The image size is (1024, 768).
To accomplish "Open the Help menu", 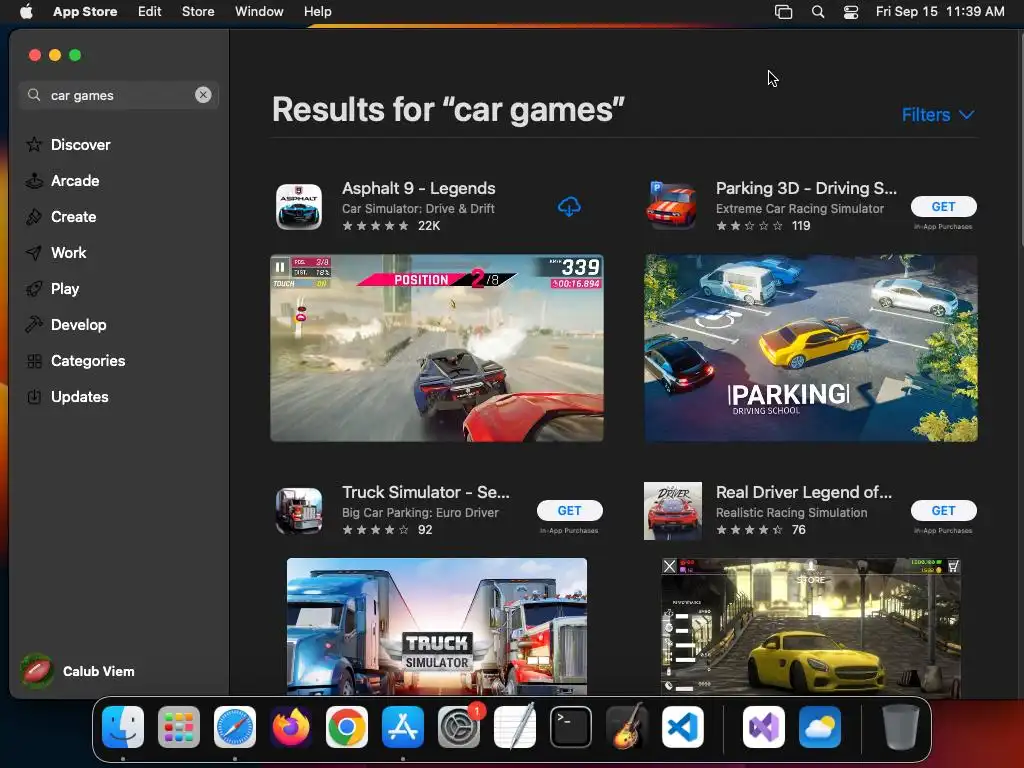I will [317, 11].
